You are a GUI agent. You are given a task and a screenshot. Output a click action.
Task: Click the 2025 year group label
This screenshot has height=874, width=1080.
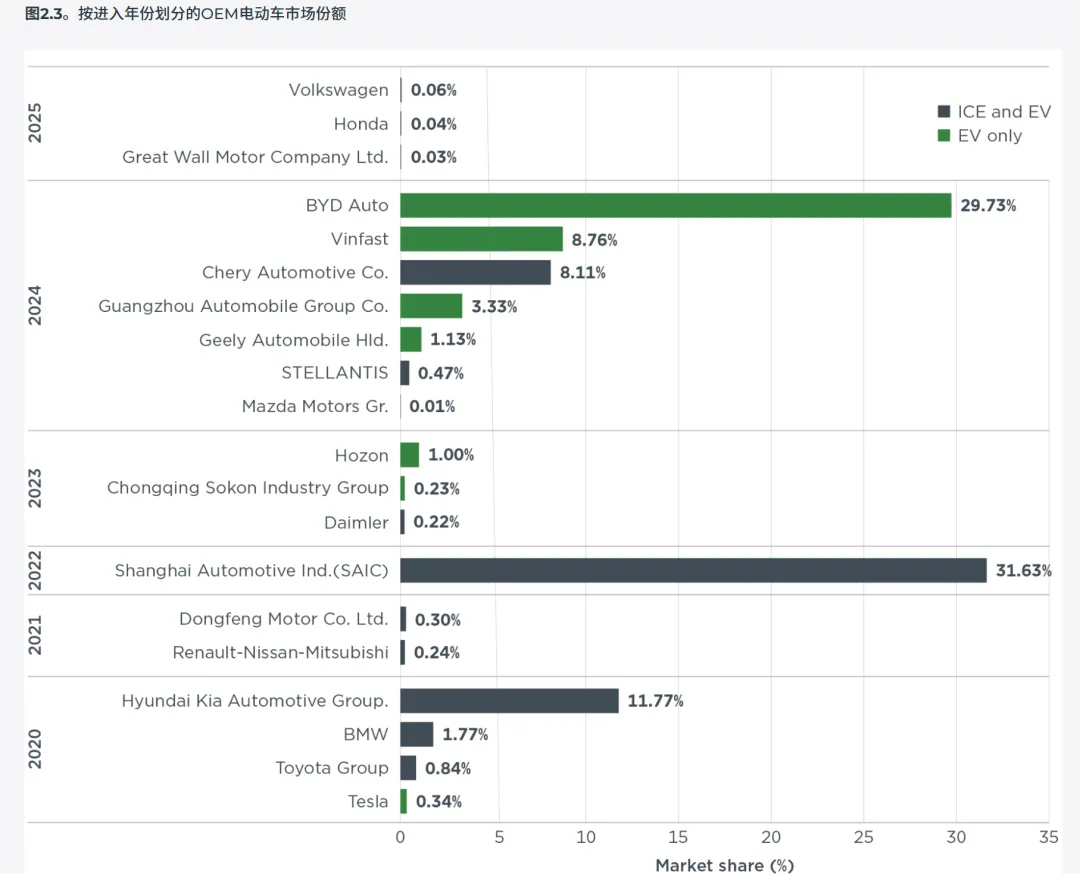point(34,123)
